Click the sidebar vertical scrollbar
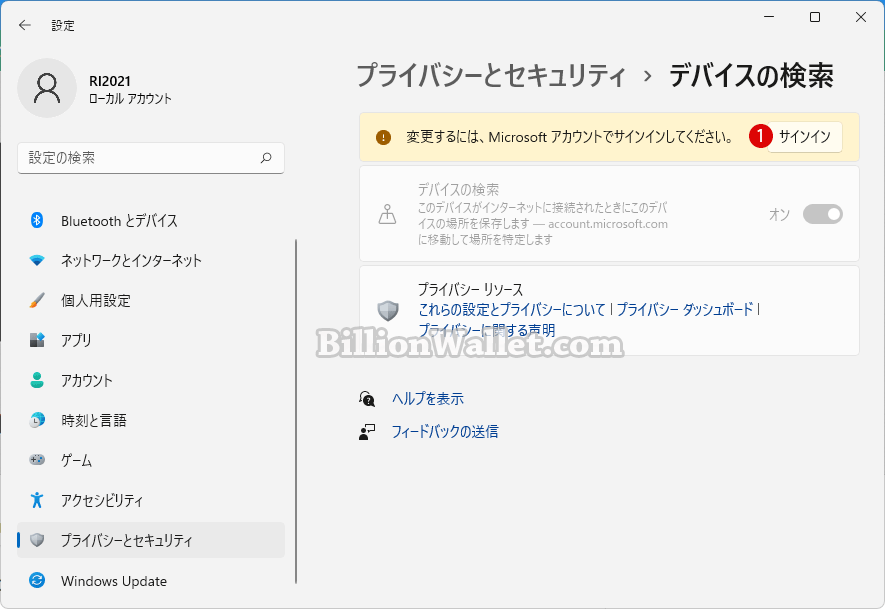The width and height of the screenshot is (885, 609). 296,411
